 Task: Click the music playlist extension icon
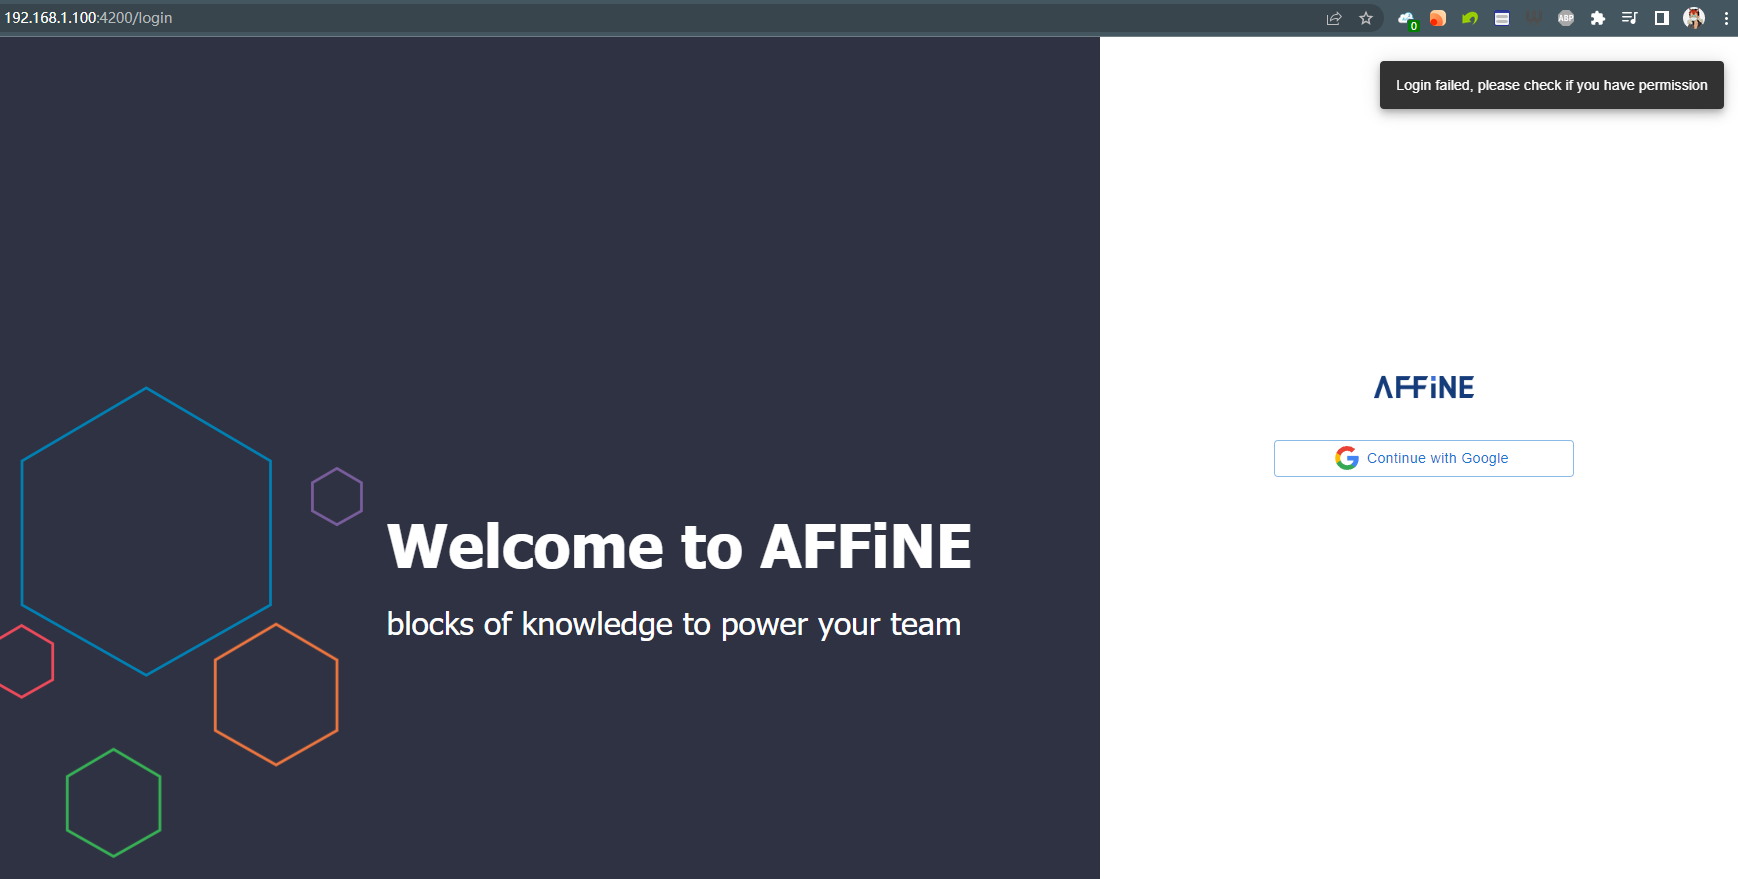point(1630,18)
